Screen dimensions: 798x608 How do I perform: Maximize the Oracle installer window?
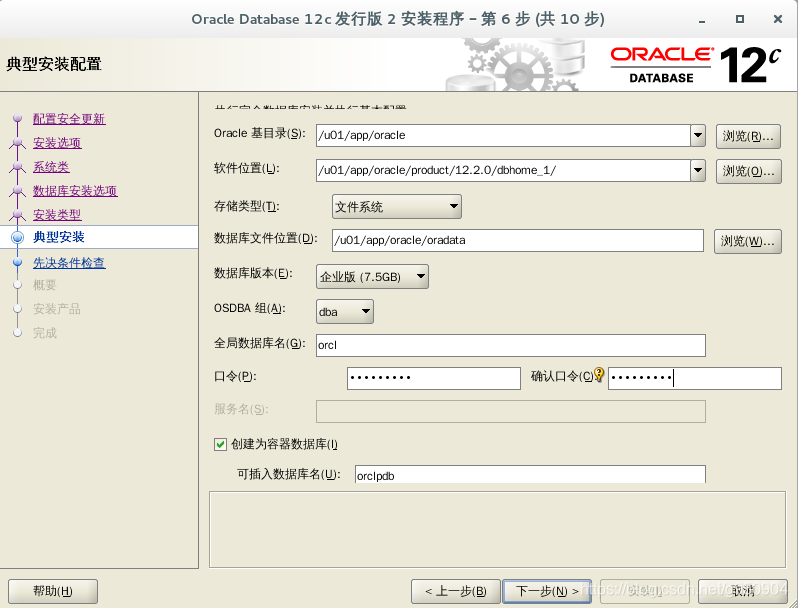click(740, 19)
